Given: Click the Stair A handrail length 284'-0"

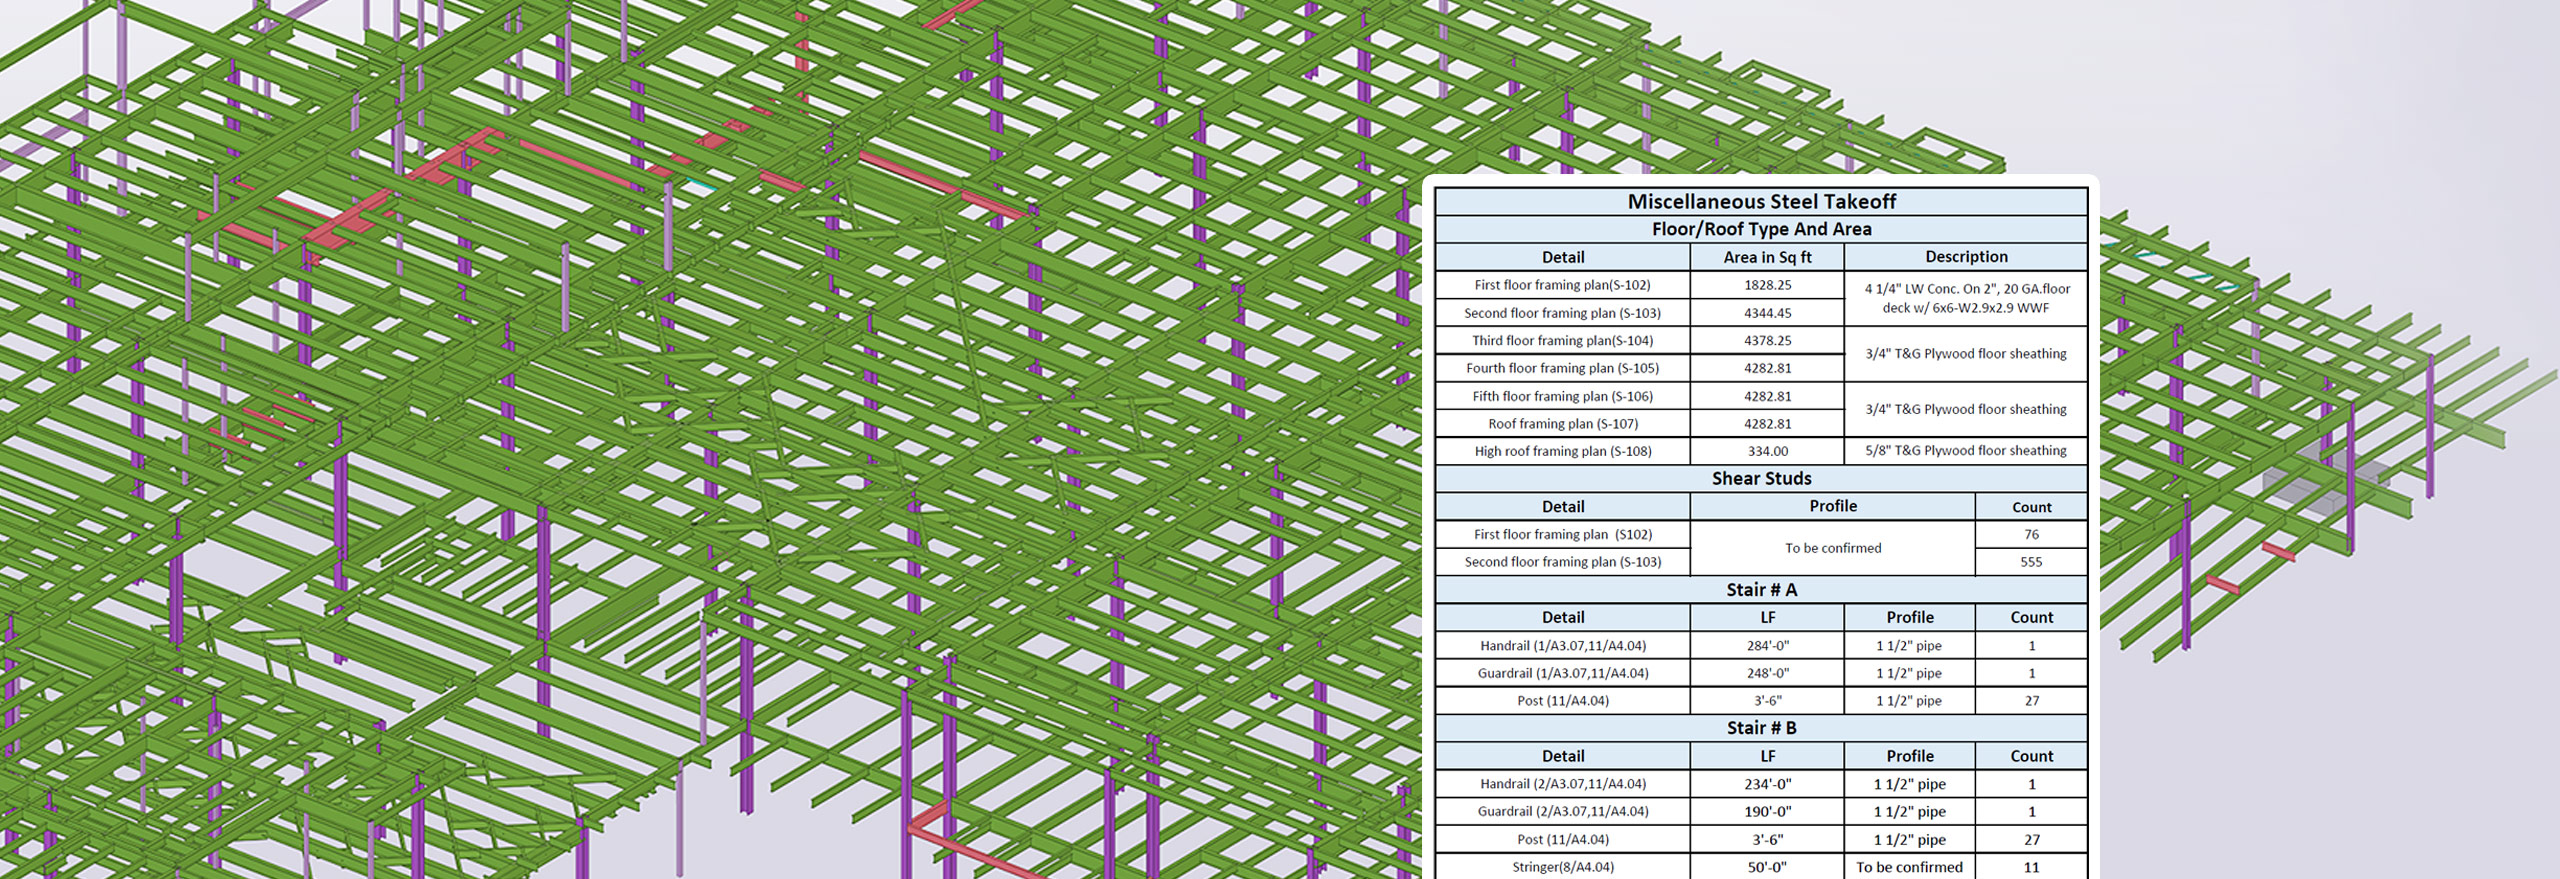Looking at the screenshot, I should pos(1767,646).
